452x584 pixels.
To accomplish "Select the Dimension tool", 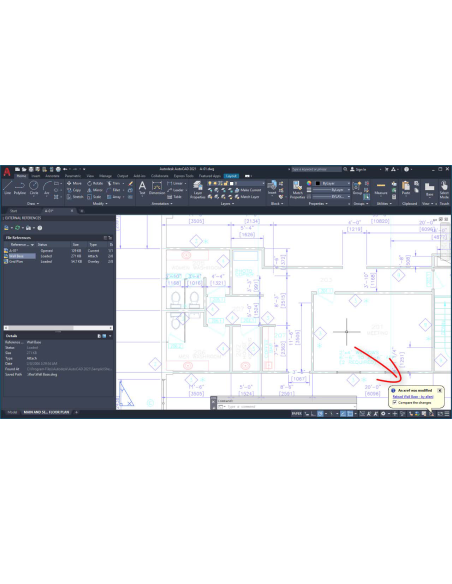I will 157,187.
